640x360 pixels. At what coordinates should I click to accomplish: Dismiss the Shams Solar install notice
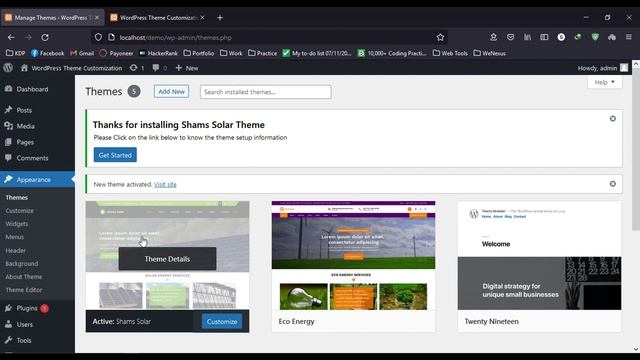point(613,118)
